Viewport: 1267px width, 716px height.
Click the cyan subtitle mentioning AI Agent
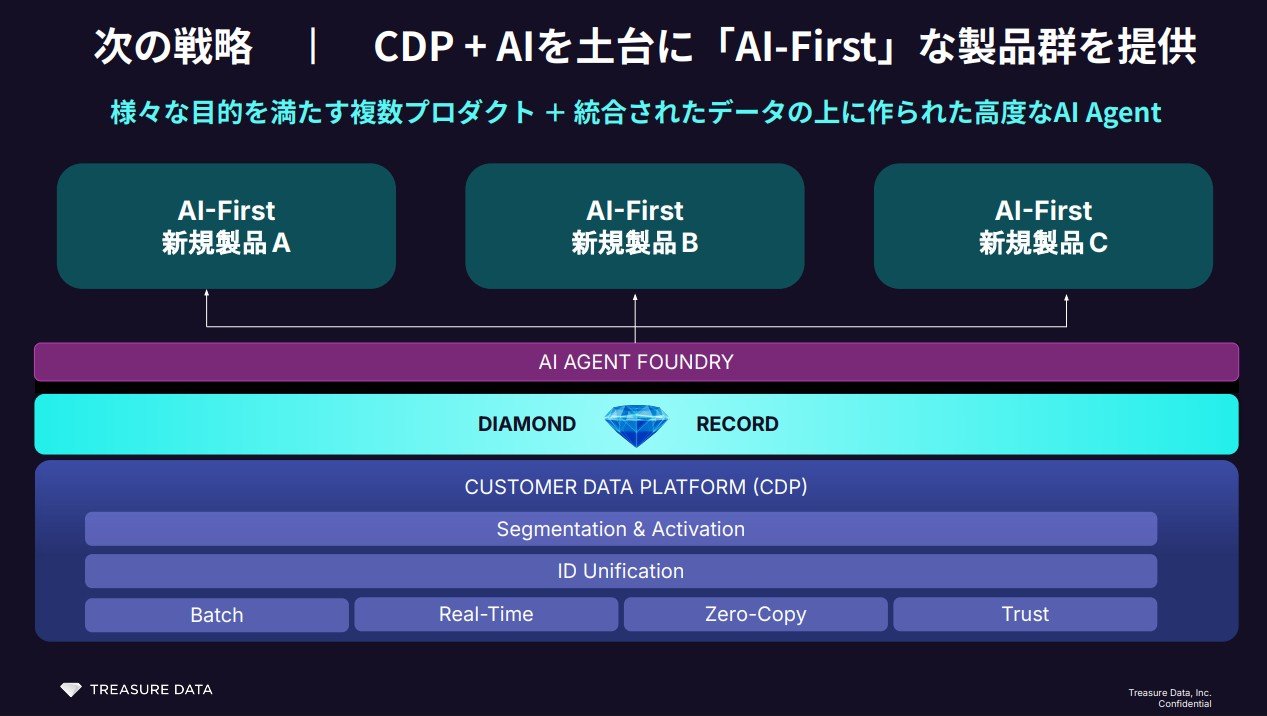pos(636,112)
